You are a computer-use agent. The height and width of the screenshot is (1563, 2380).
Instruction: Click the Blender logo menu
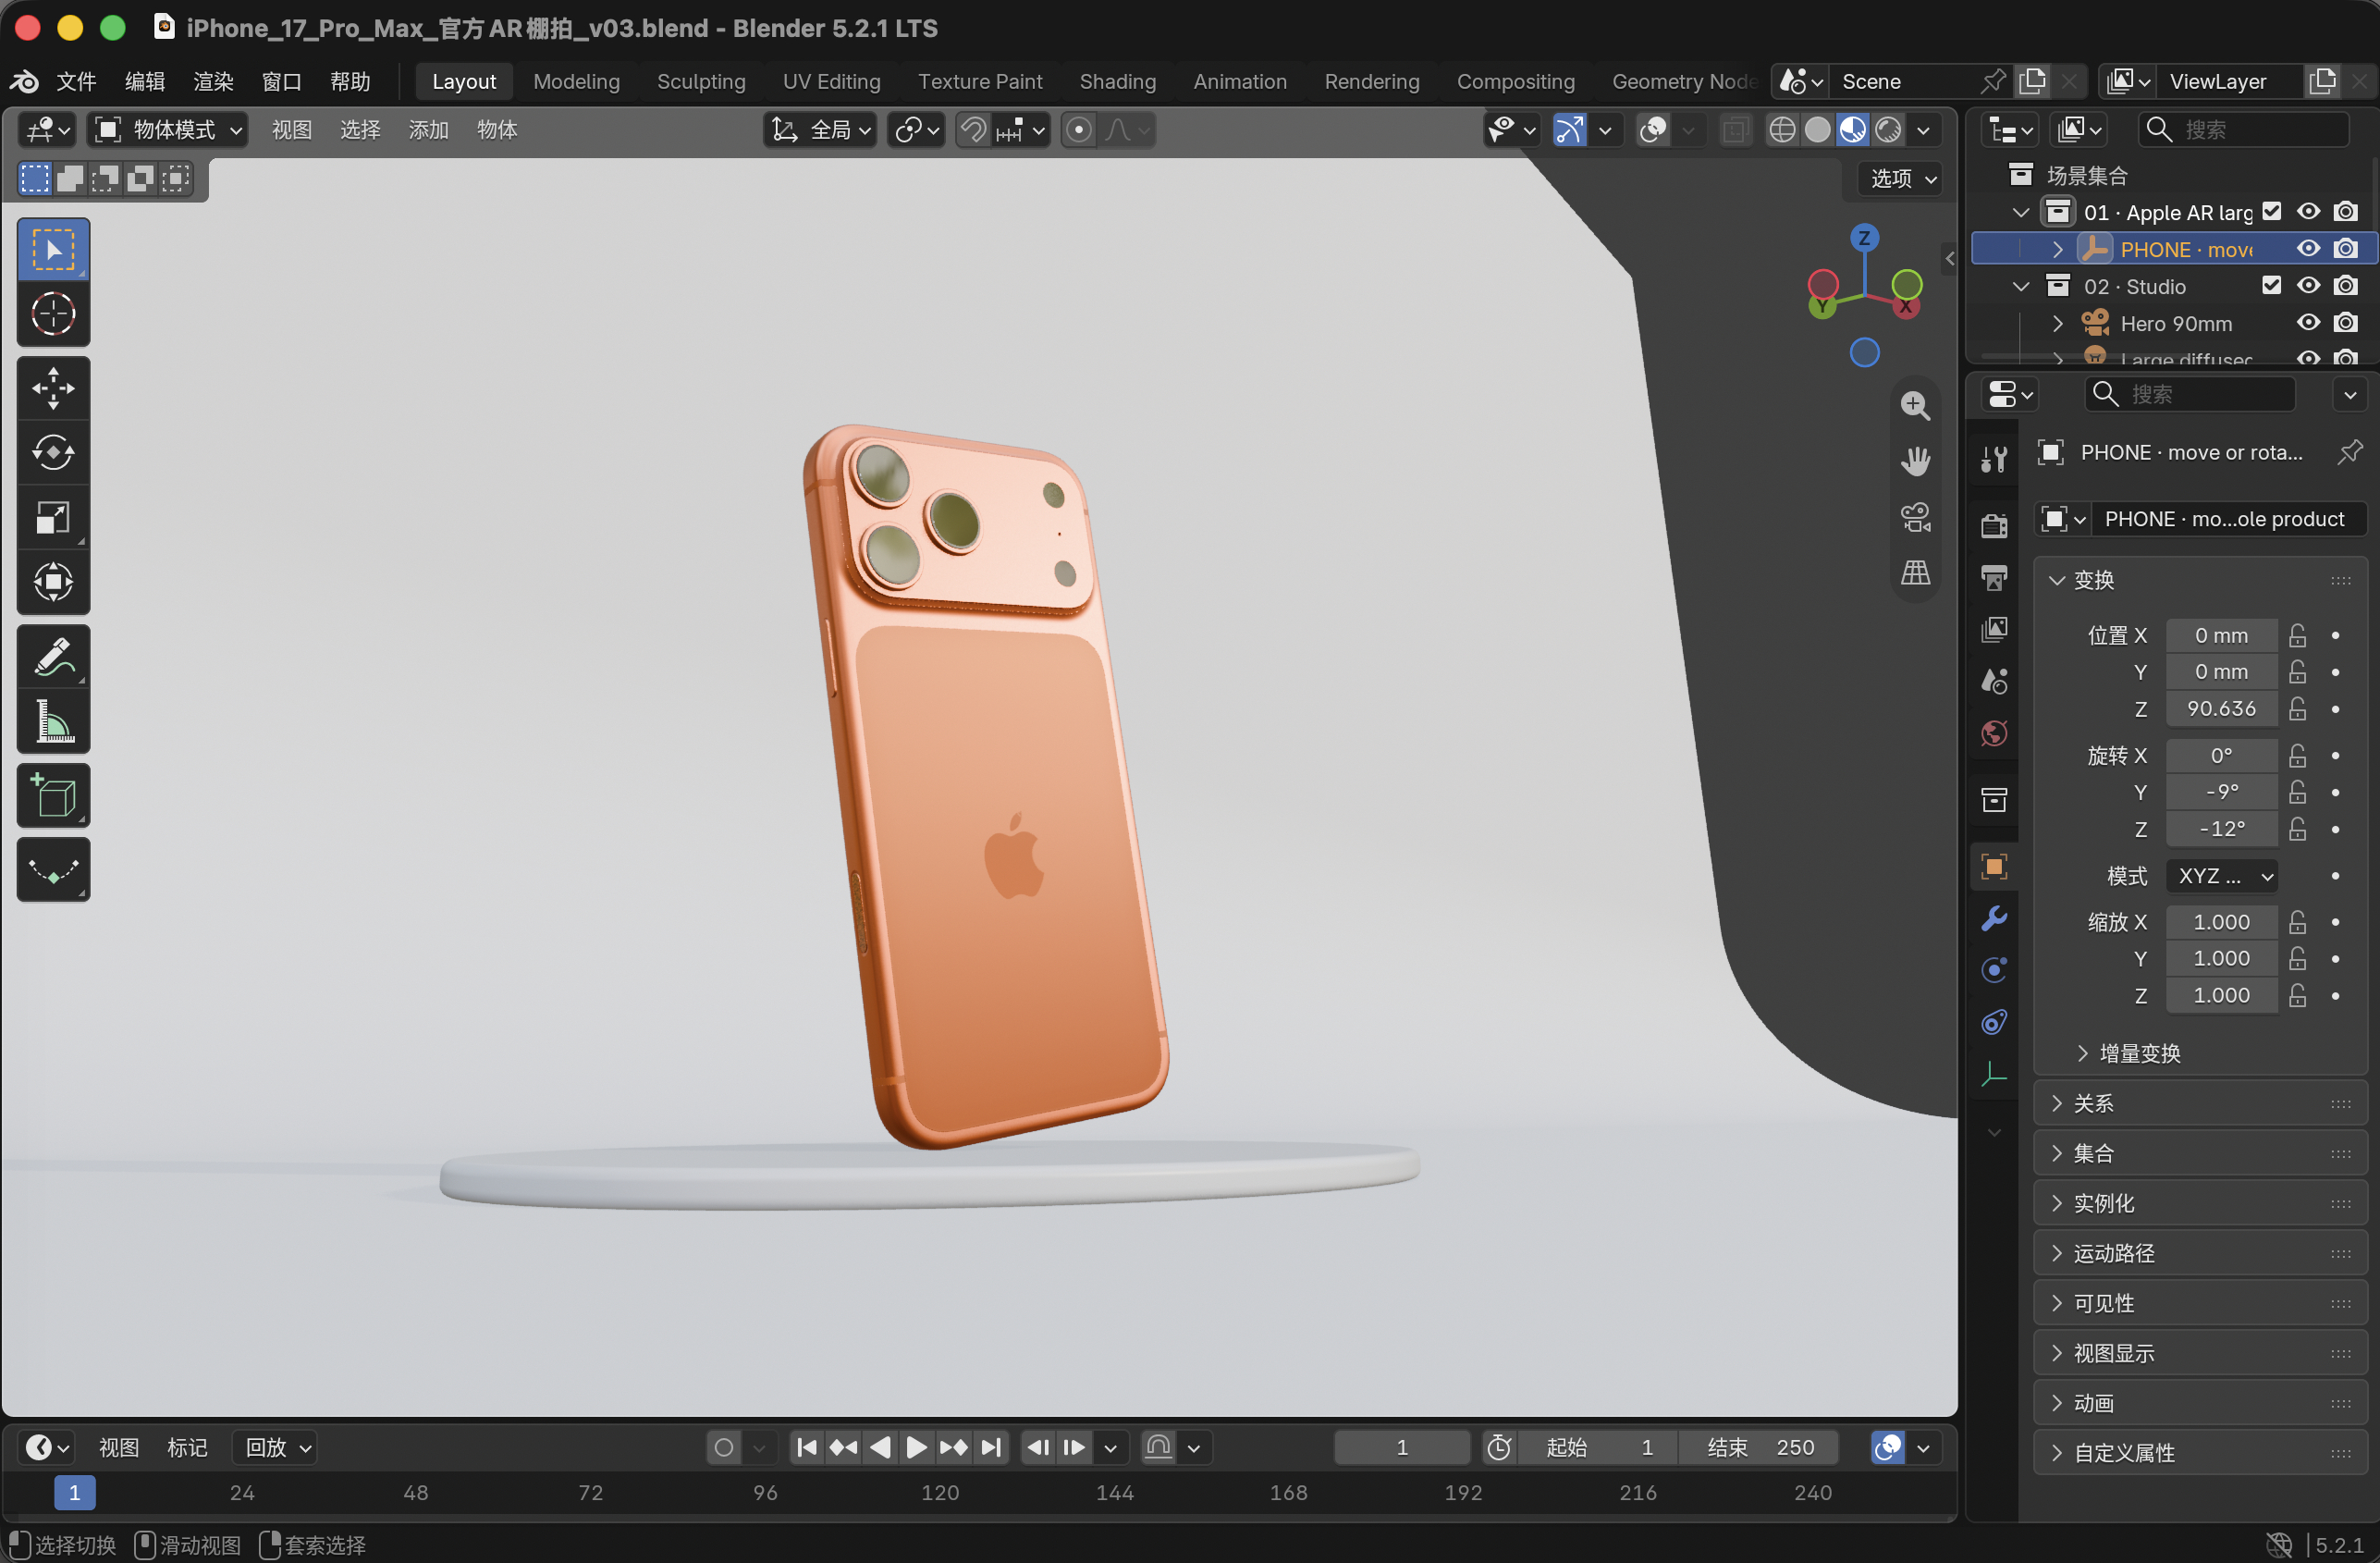pos(24,81)
